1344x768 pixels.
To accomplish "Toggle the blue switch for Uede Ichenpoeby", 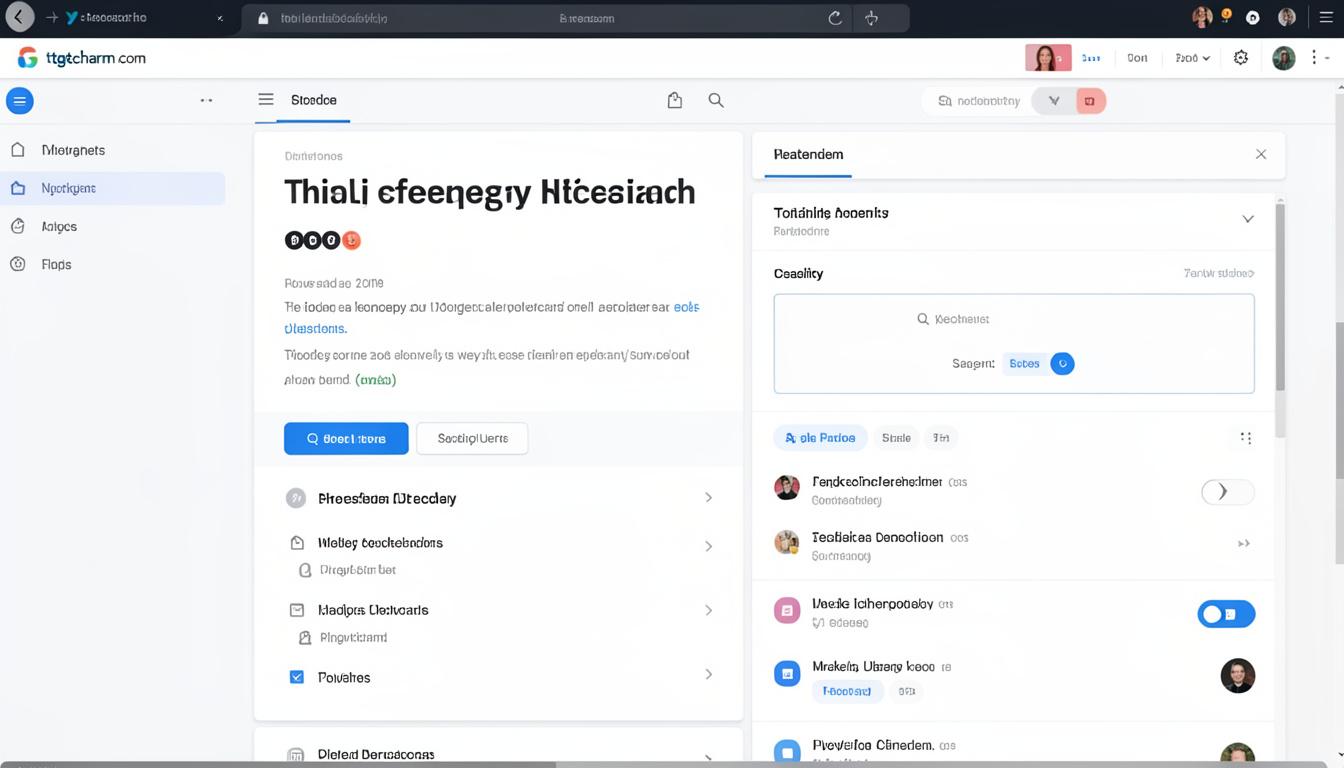I will click(1226, 614).
